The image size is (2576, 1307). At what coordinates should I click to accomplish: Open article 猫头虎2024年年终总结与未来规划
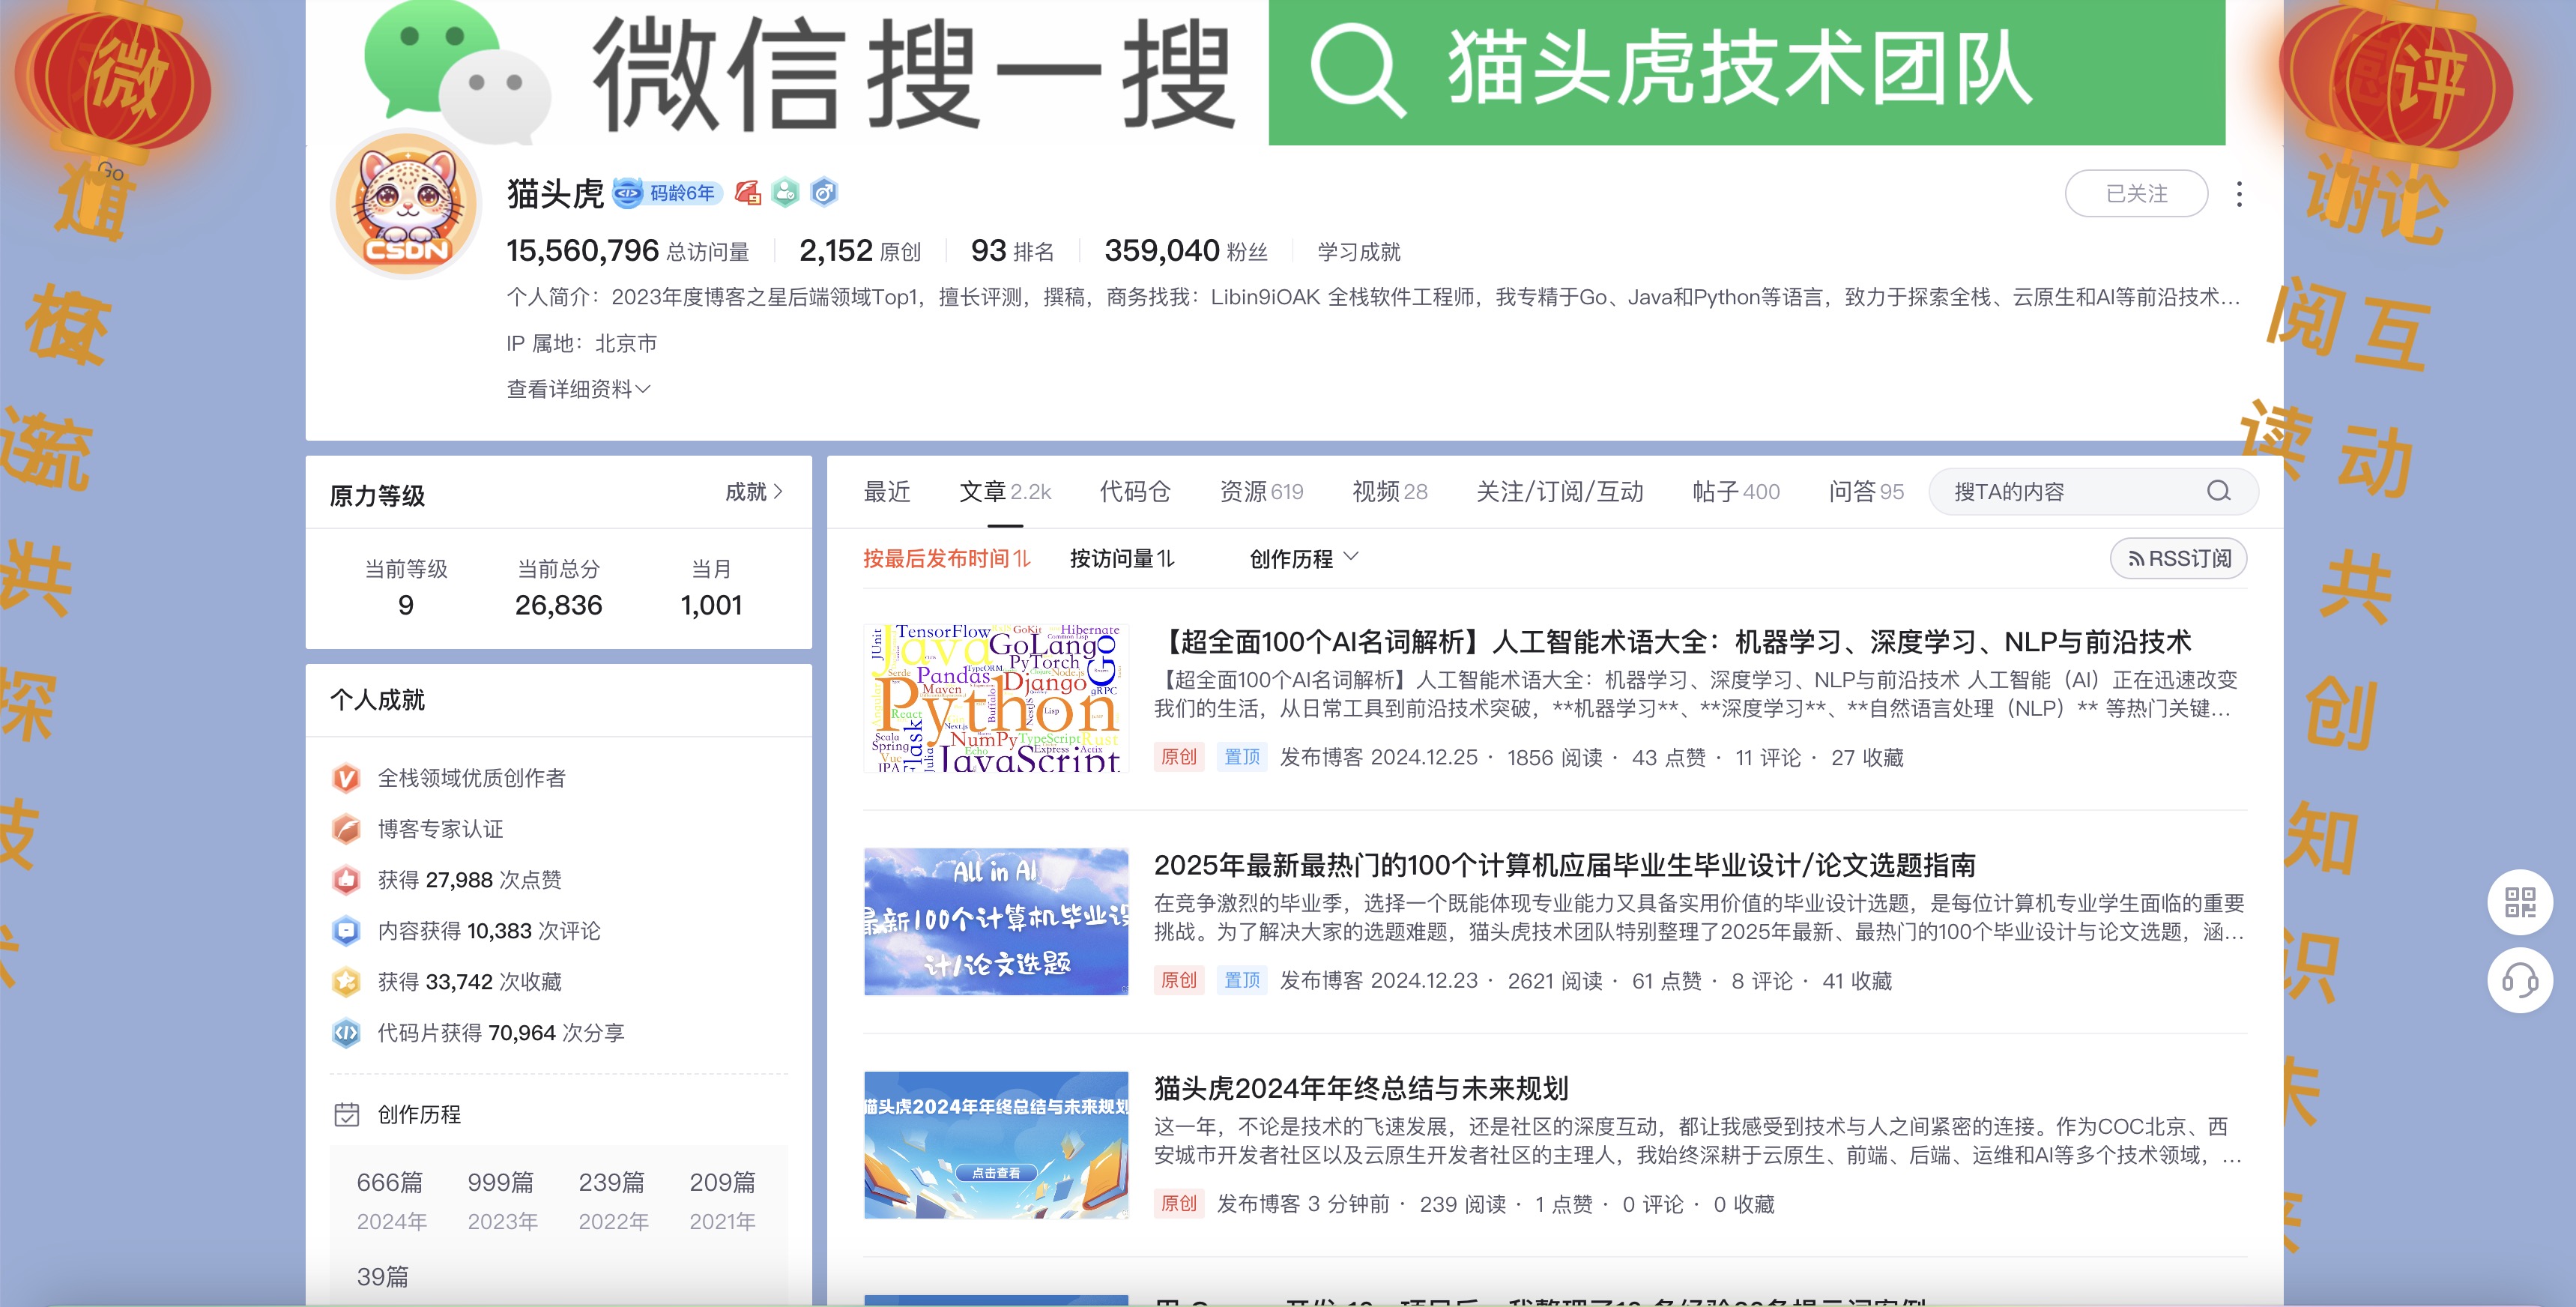click(1361, 1088)
